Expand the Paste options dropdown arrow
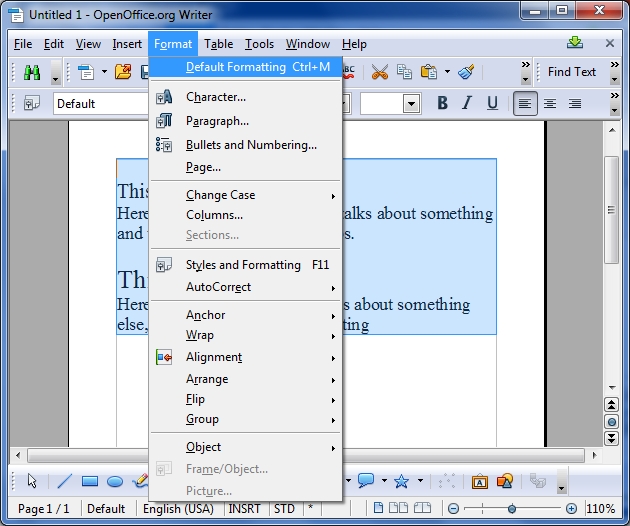 [447, 72]
